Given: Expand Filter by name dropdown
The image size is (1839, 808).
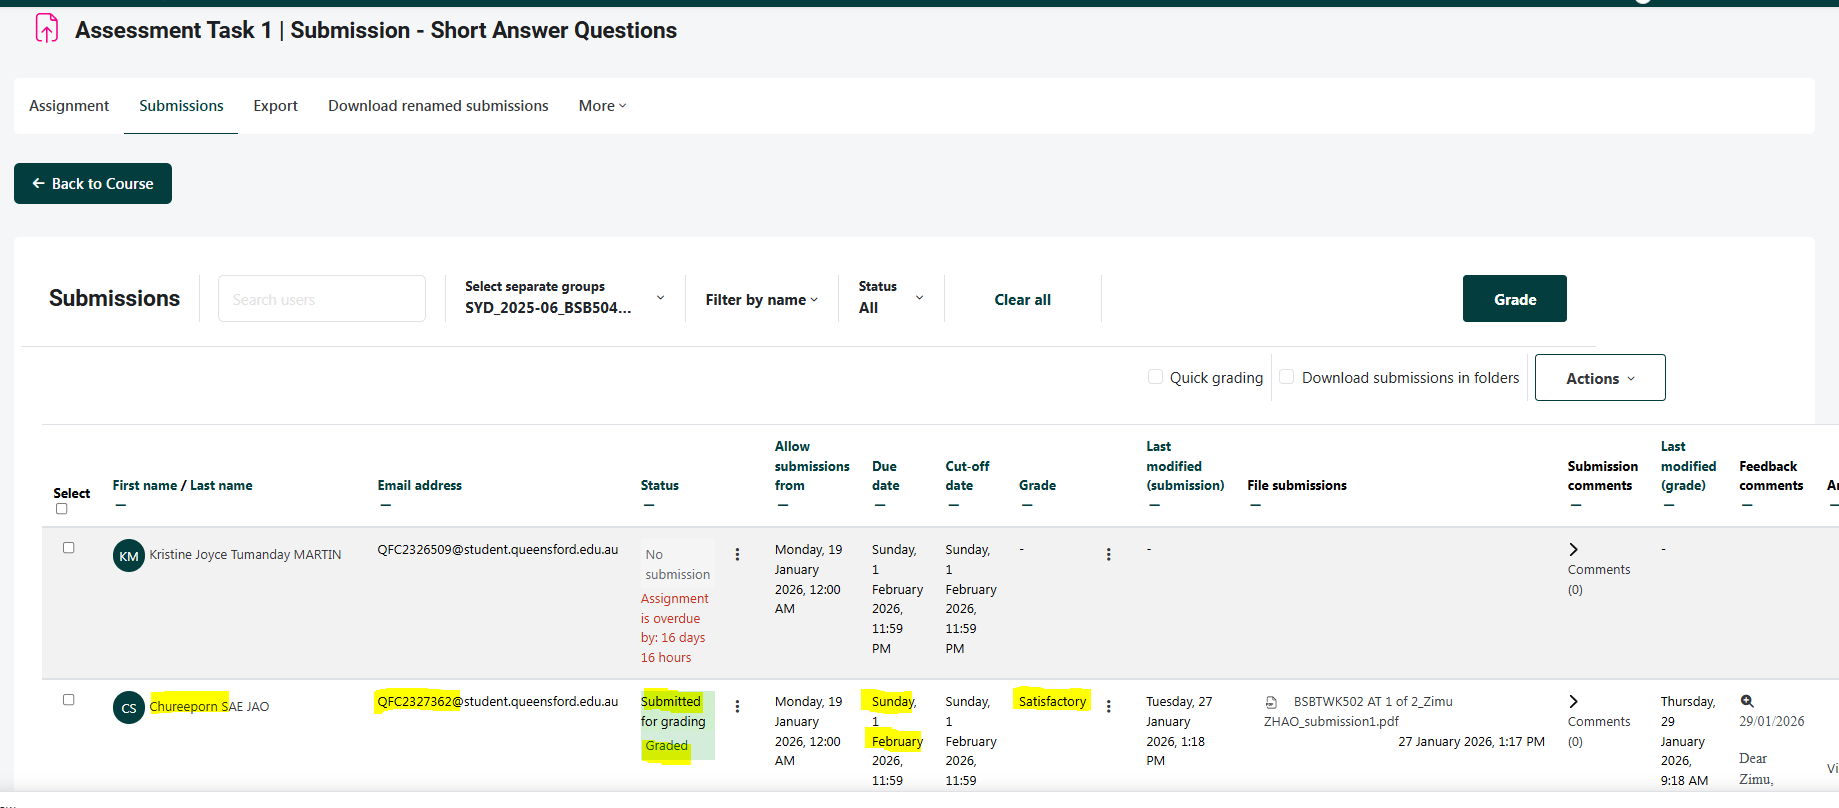Looking at the screenshot, I should tap(761, 300).
